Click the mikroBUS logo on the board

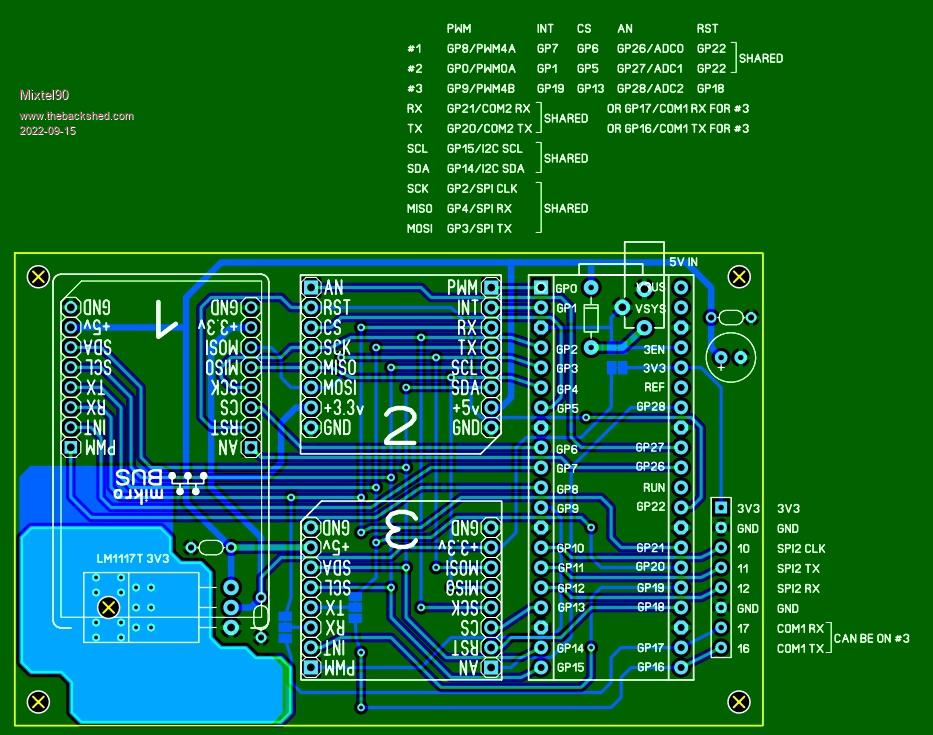158,484
